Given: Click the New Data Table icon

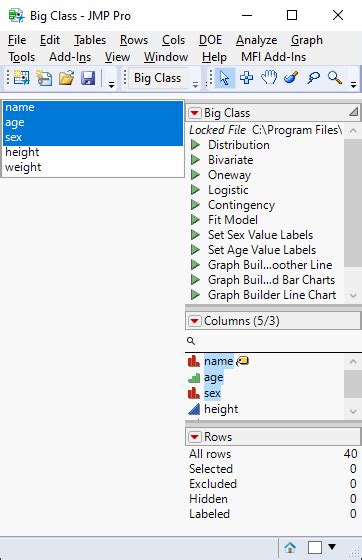Looking at the screenshot, I should click(22, 78).
